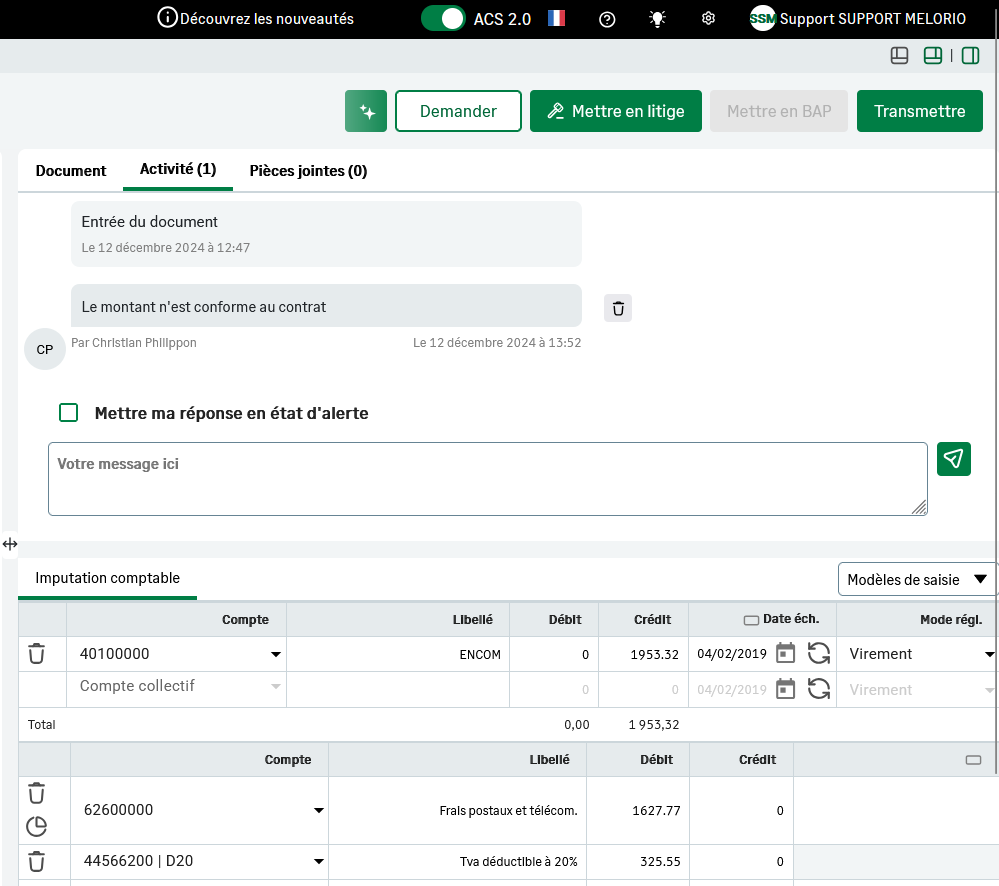
Task: Send the message with the paper plane icon
Action: coord(954,459)
